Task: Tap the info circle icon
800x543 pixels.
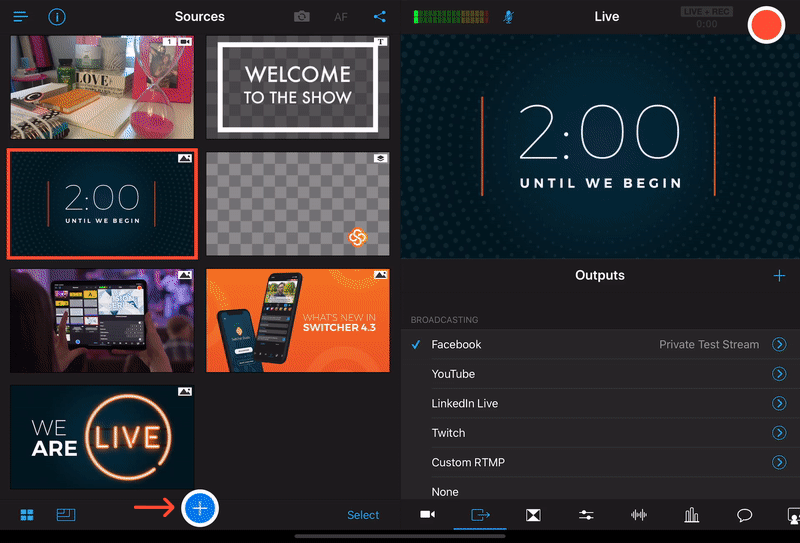Action: click(x=57, y=17)
